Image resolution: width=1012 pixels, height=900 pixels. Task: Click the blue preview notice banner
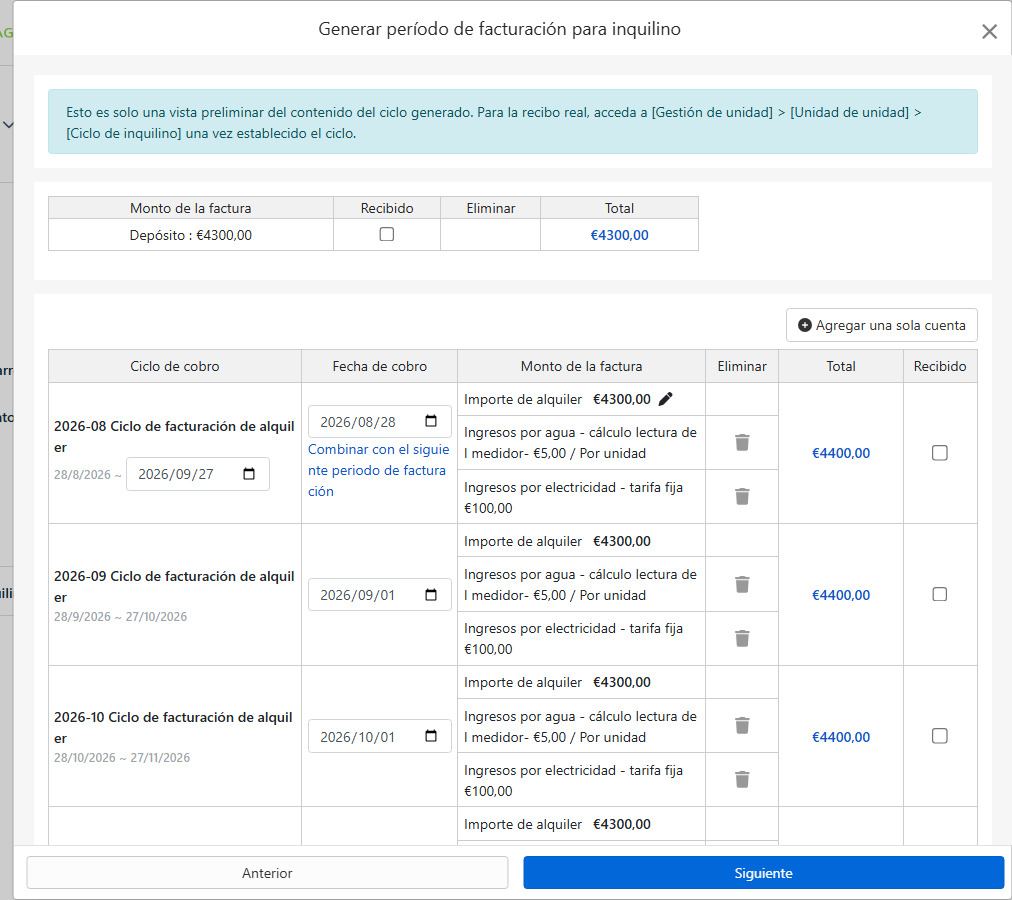512,121
